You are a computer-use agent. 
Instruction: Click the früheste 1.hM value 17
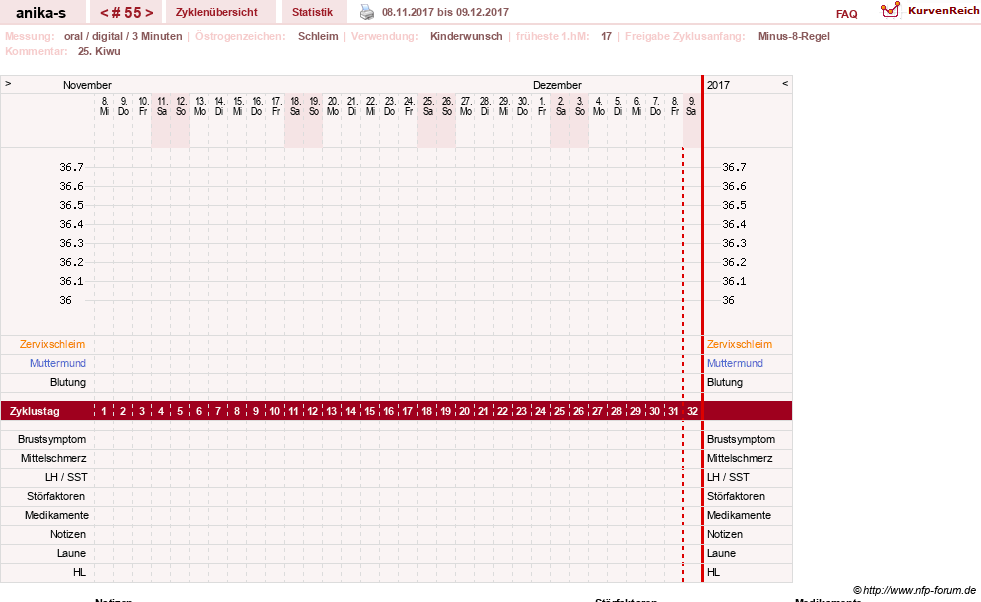(x=606, y=36)
